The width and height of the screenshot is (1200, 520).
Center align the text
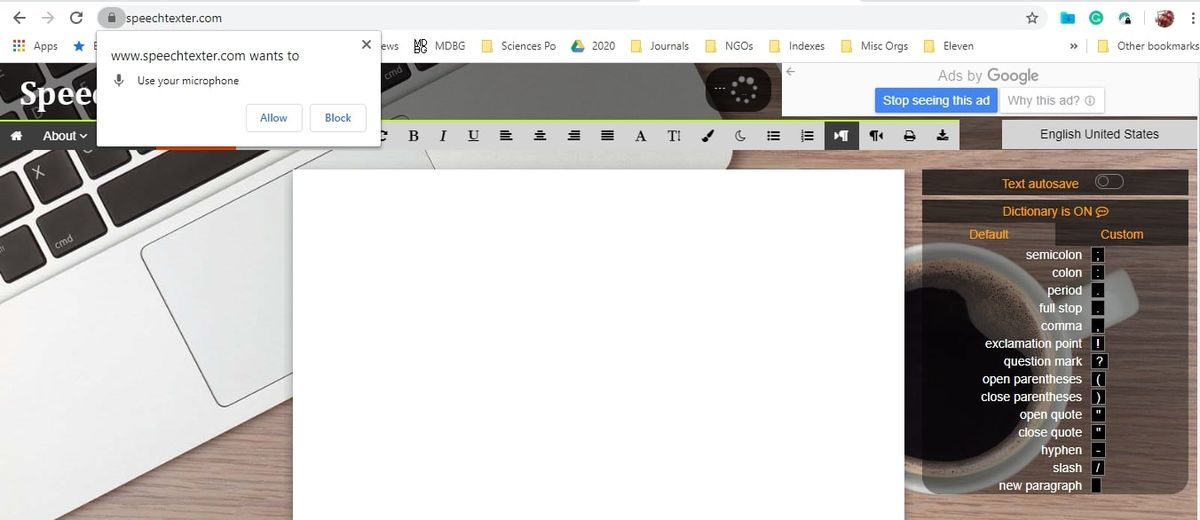pos(540,136)
